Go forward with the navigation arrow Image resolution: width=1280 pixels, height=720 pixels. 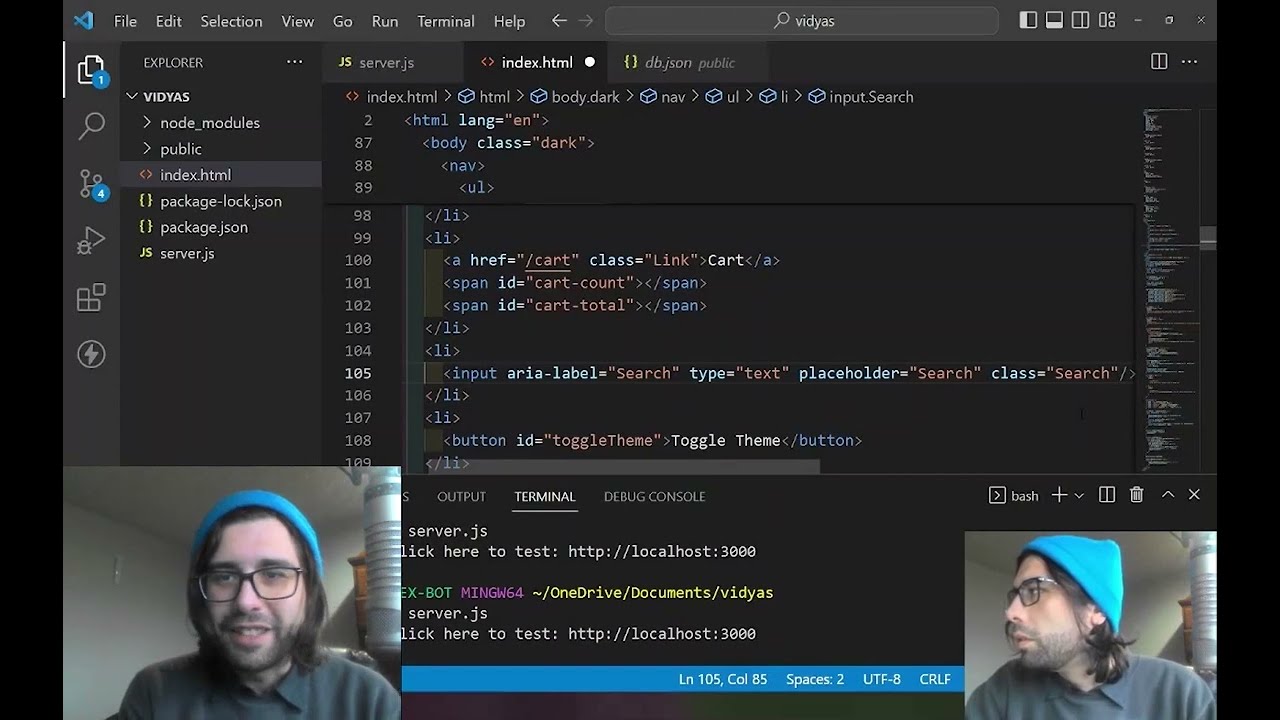586,21
